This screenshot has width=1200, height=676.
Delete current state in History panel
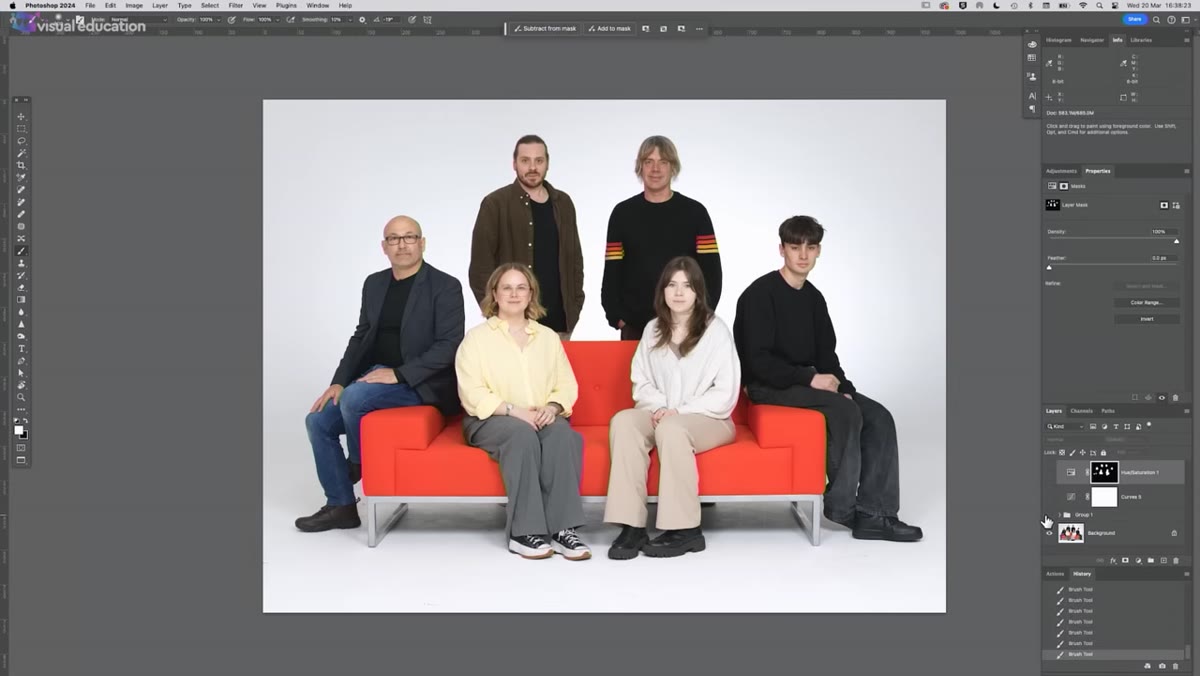click(x=1175, y=666)
